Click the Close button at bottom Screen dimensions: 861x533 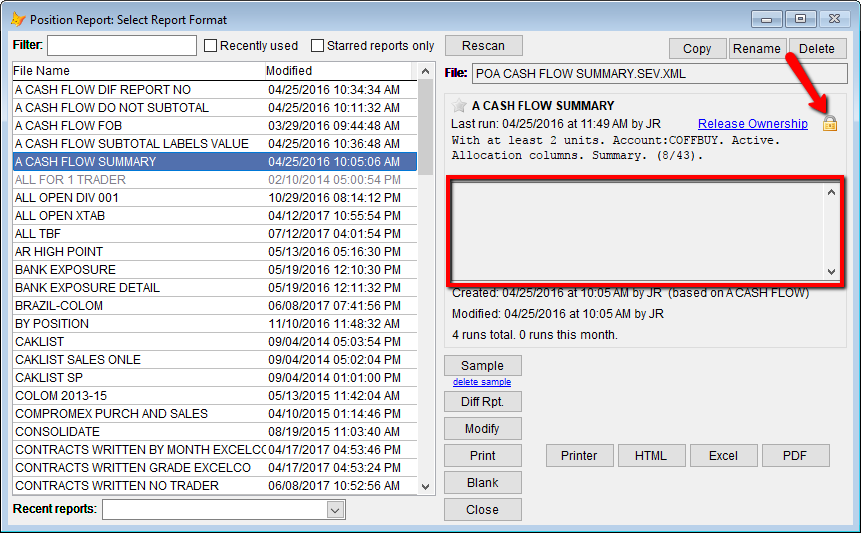[482, 509]
